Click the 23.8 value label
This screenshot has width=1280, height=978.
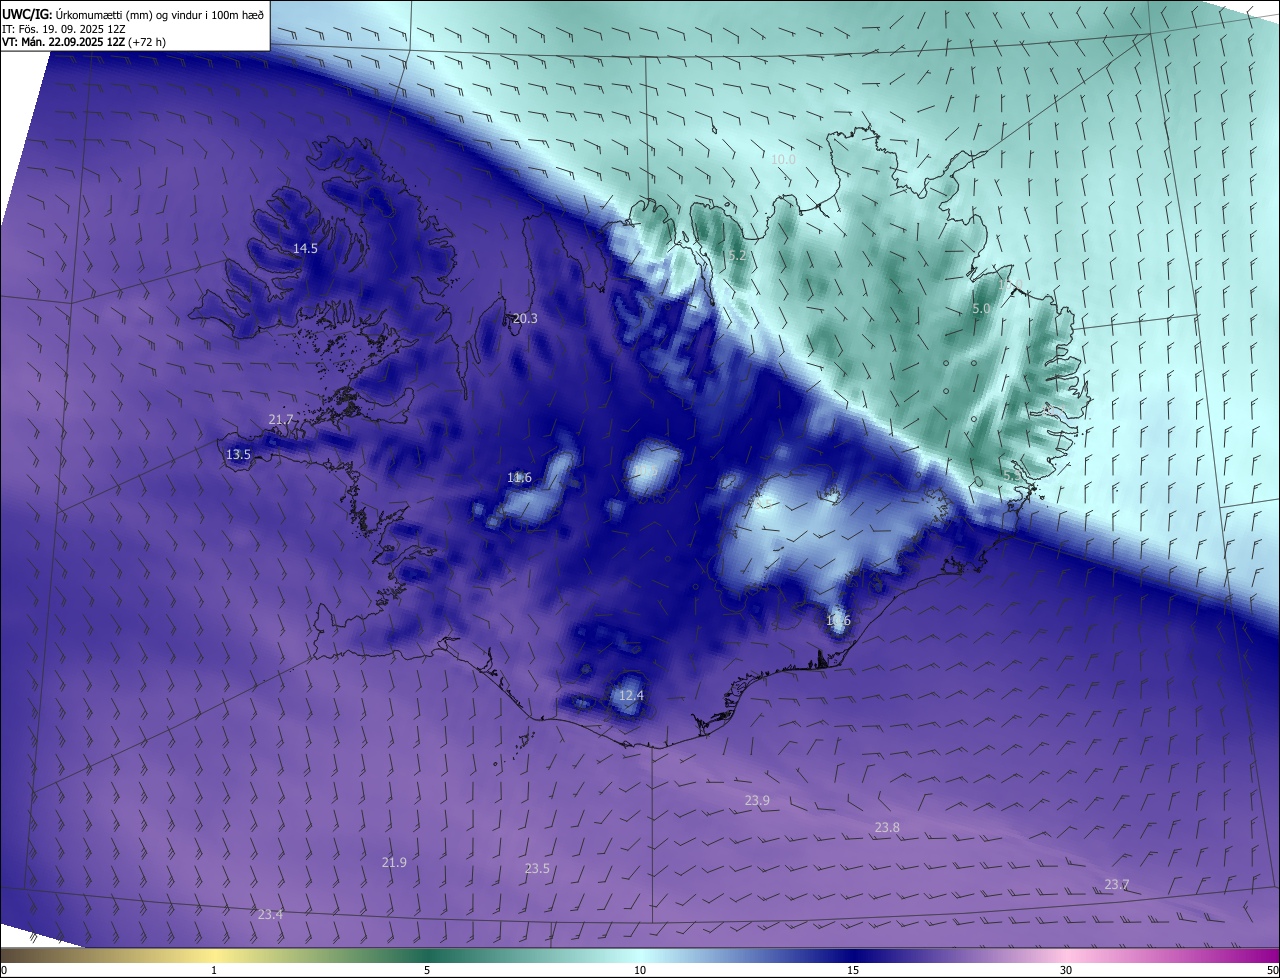click(x=887, y=827)
